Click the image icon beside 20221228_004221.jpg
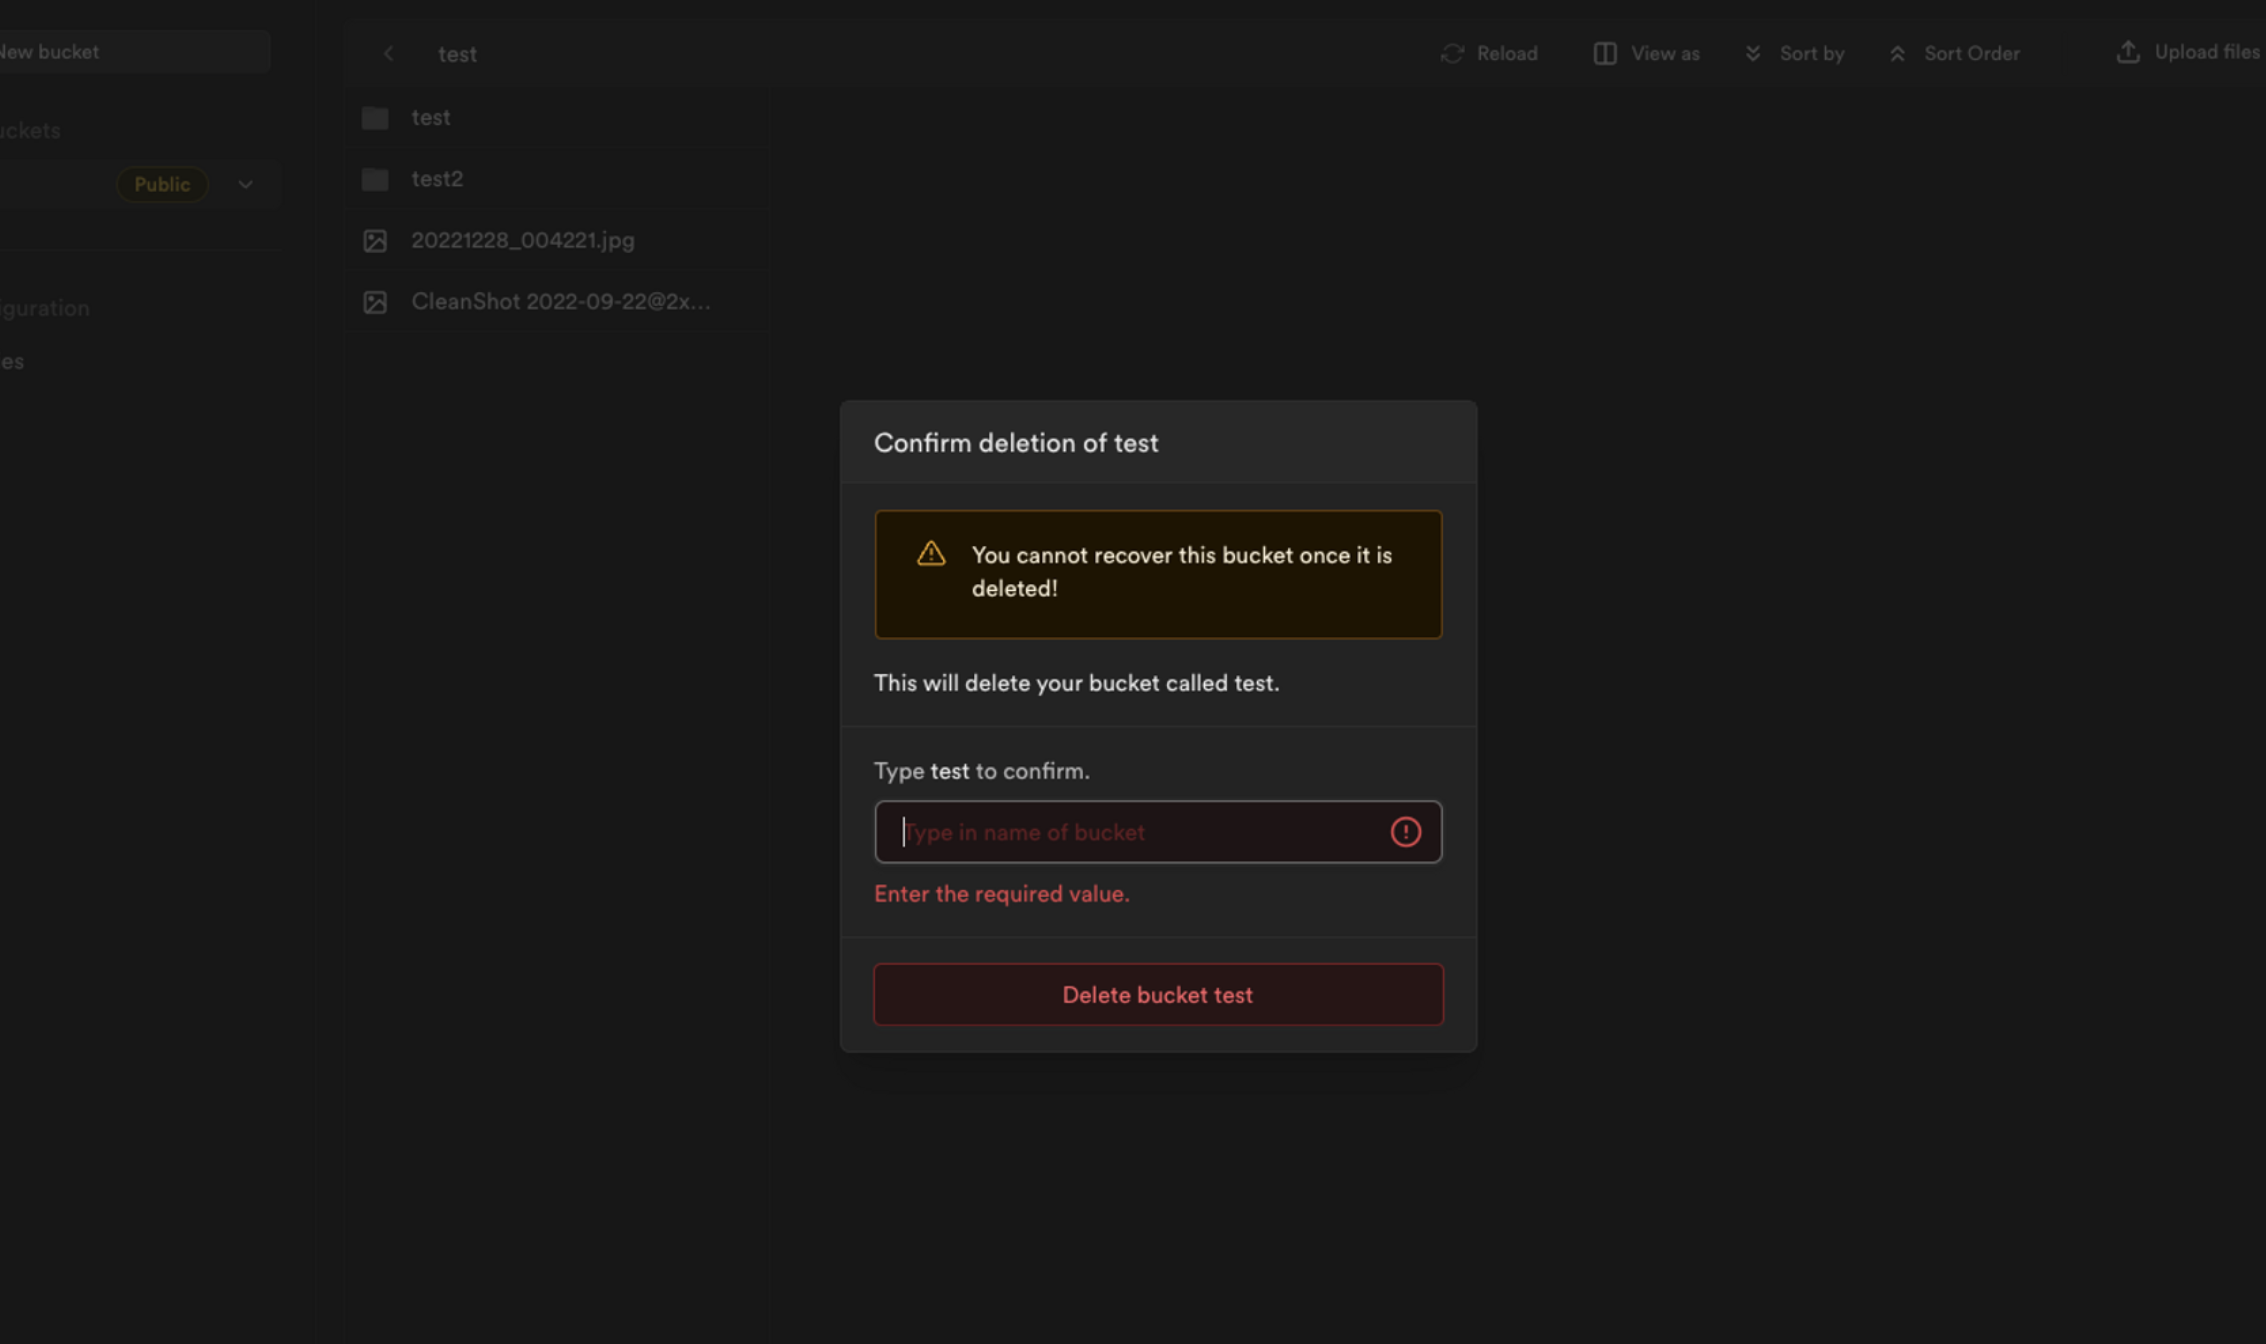The height and width of the screenshot is (1344, 2266). click(x=375, y=240)
